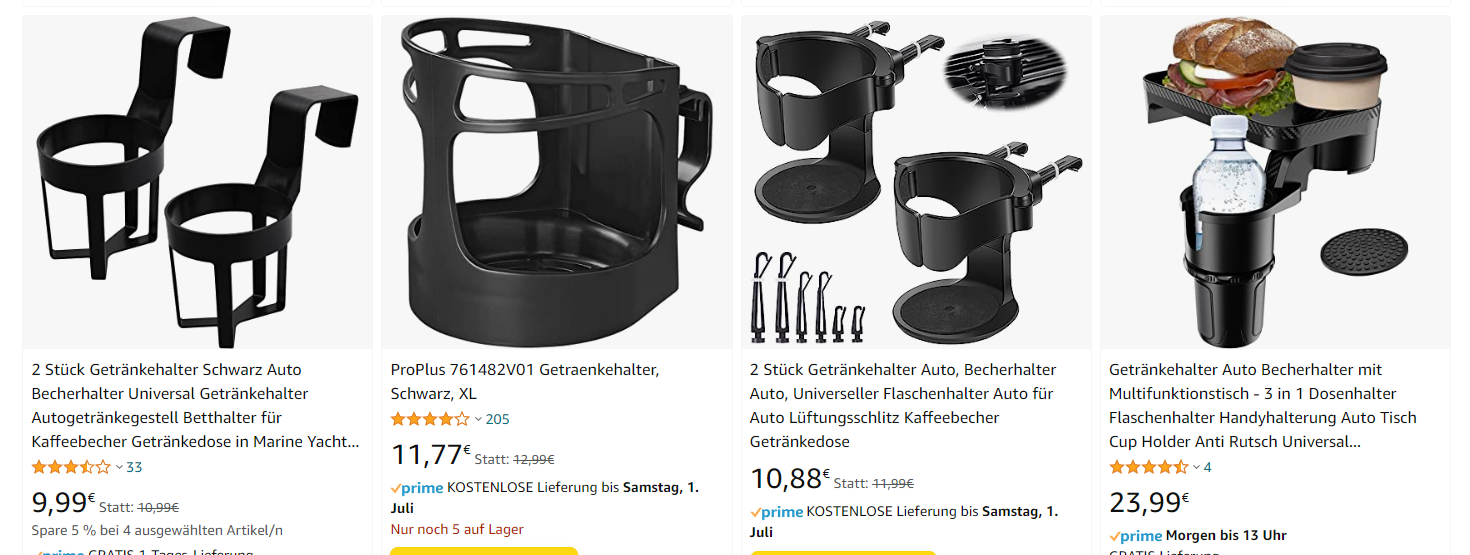Open the air vent cup holder image

(x=916, y=182)
